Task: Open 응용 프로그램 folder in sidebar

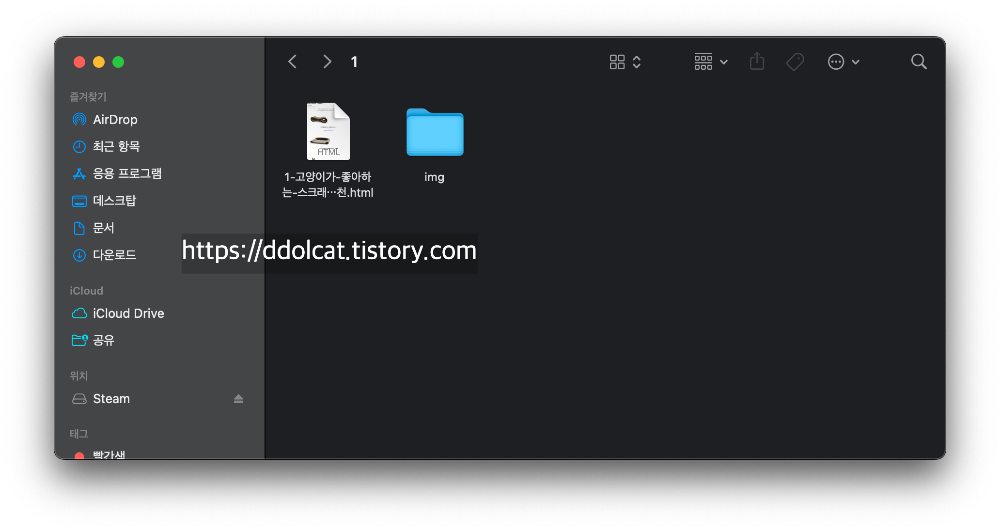Action: coord(127,174)
